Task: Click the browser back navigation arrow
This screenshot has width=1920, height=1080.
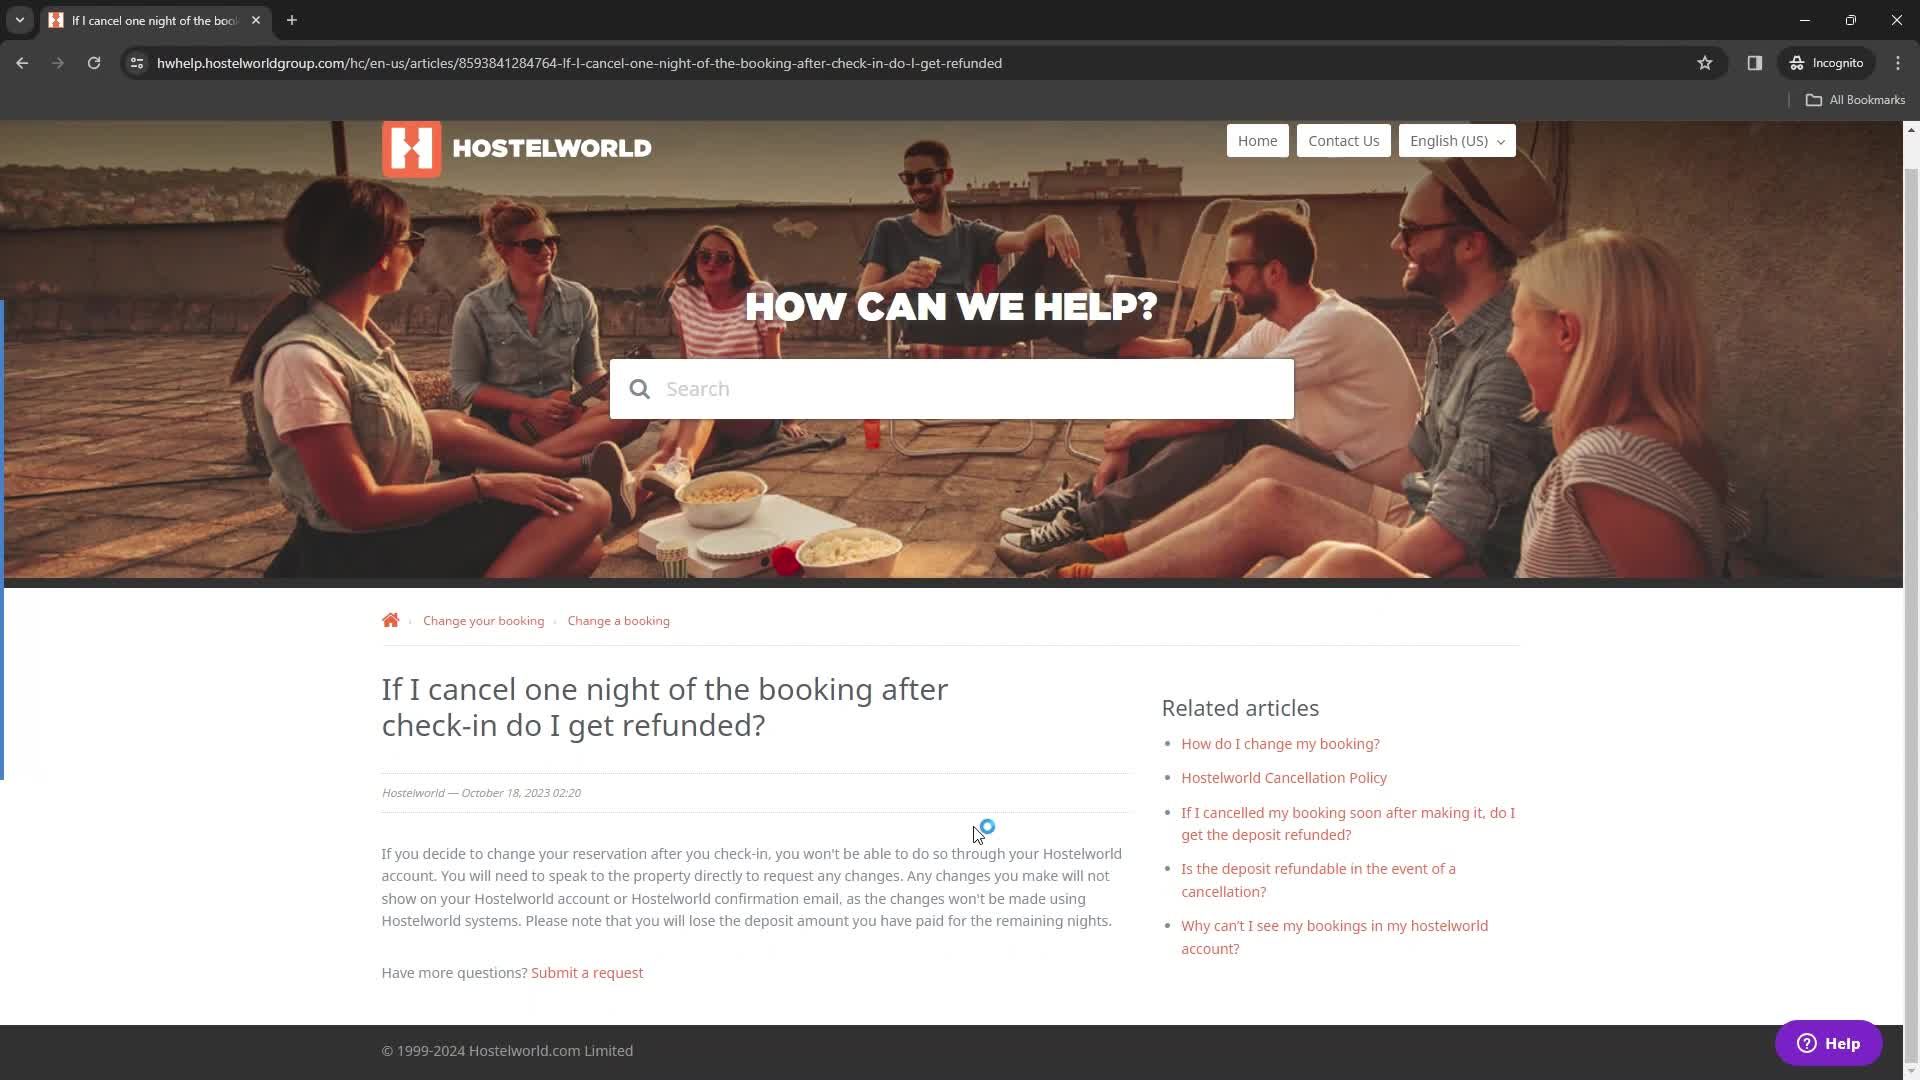Action: click(x=22, y=63)
